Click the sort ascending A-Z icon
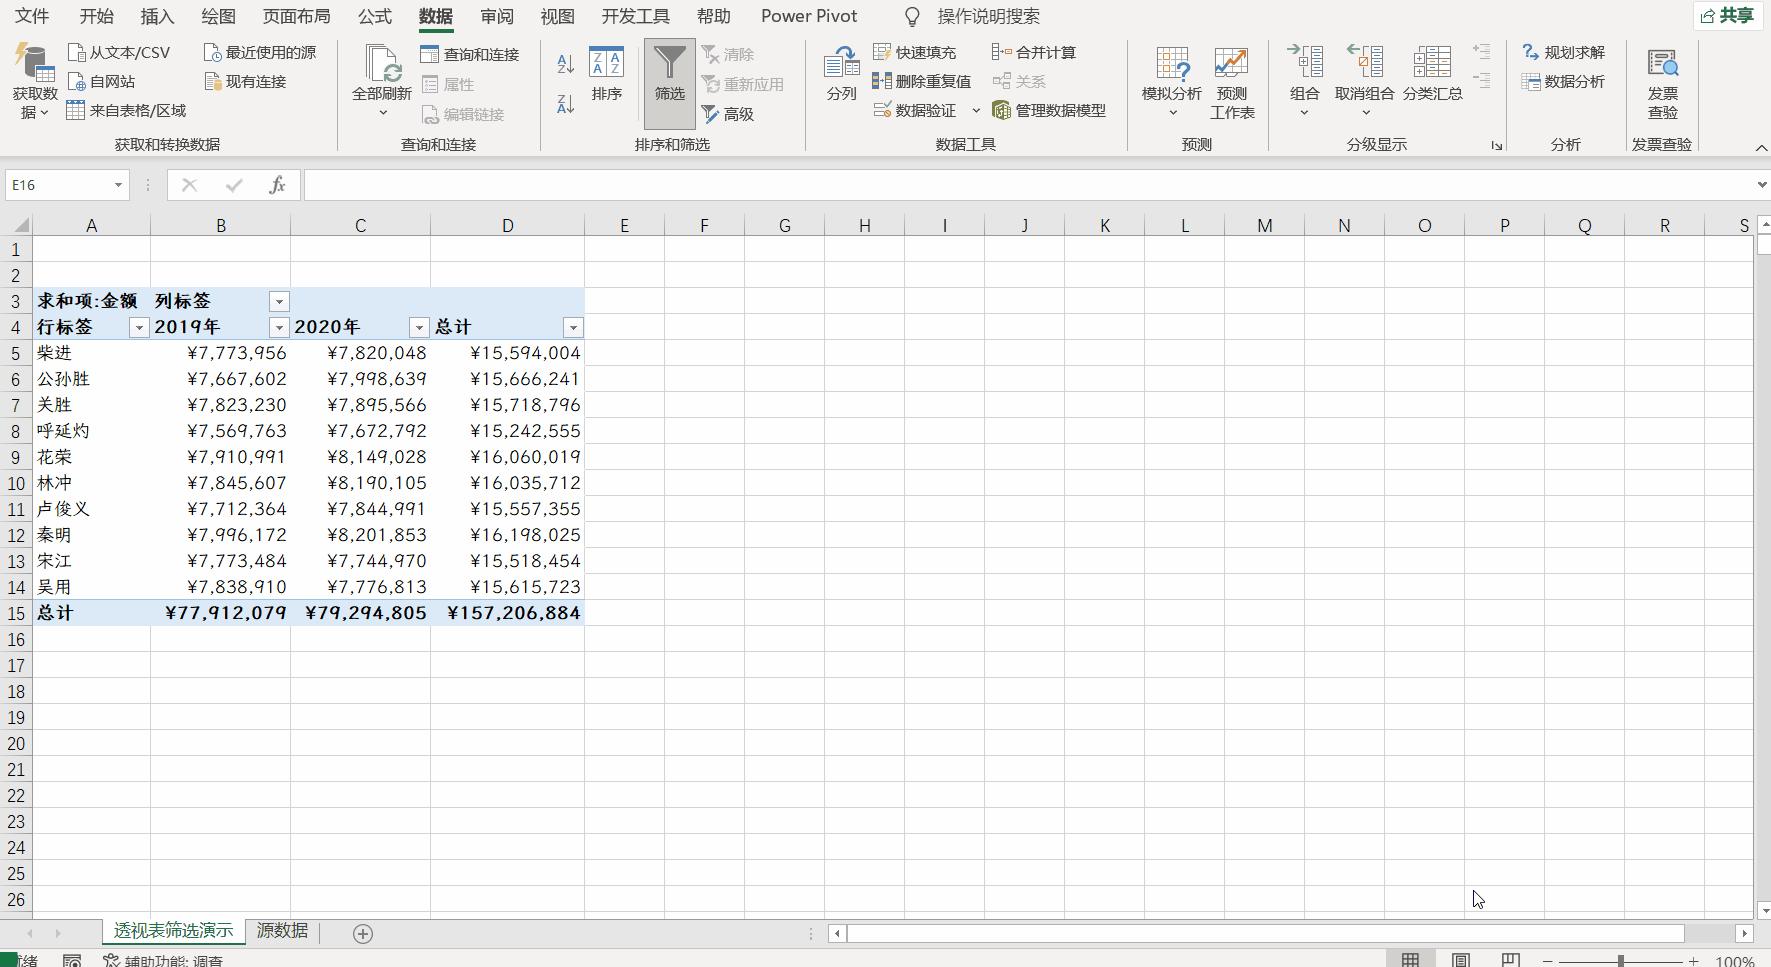 (x=565, y=64)
